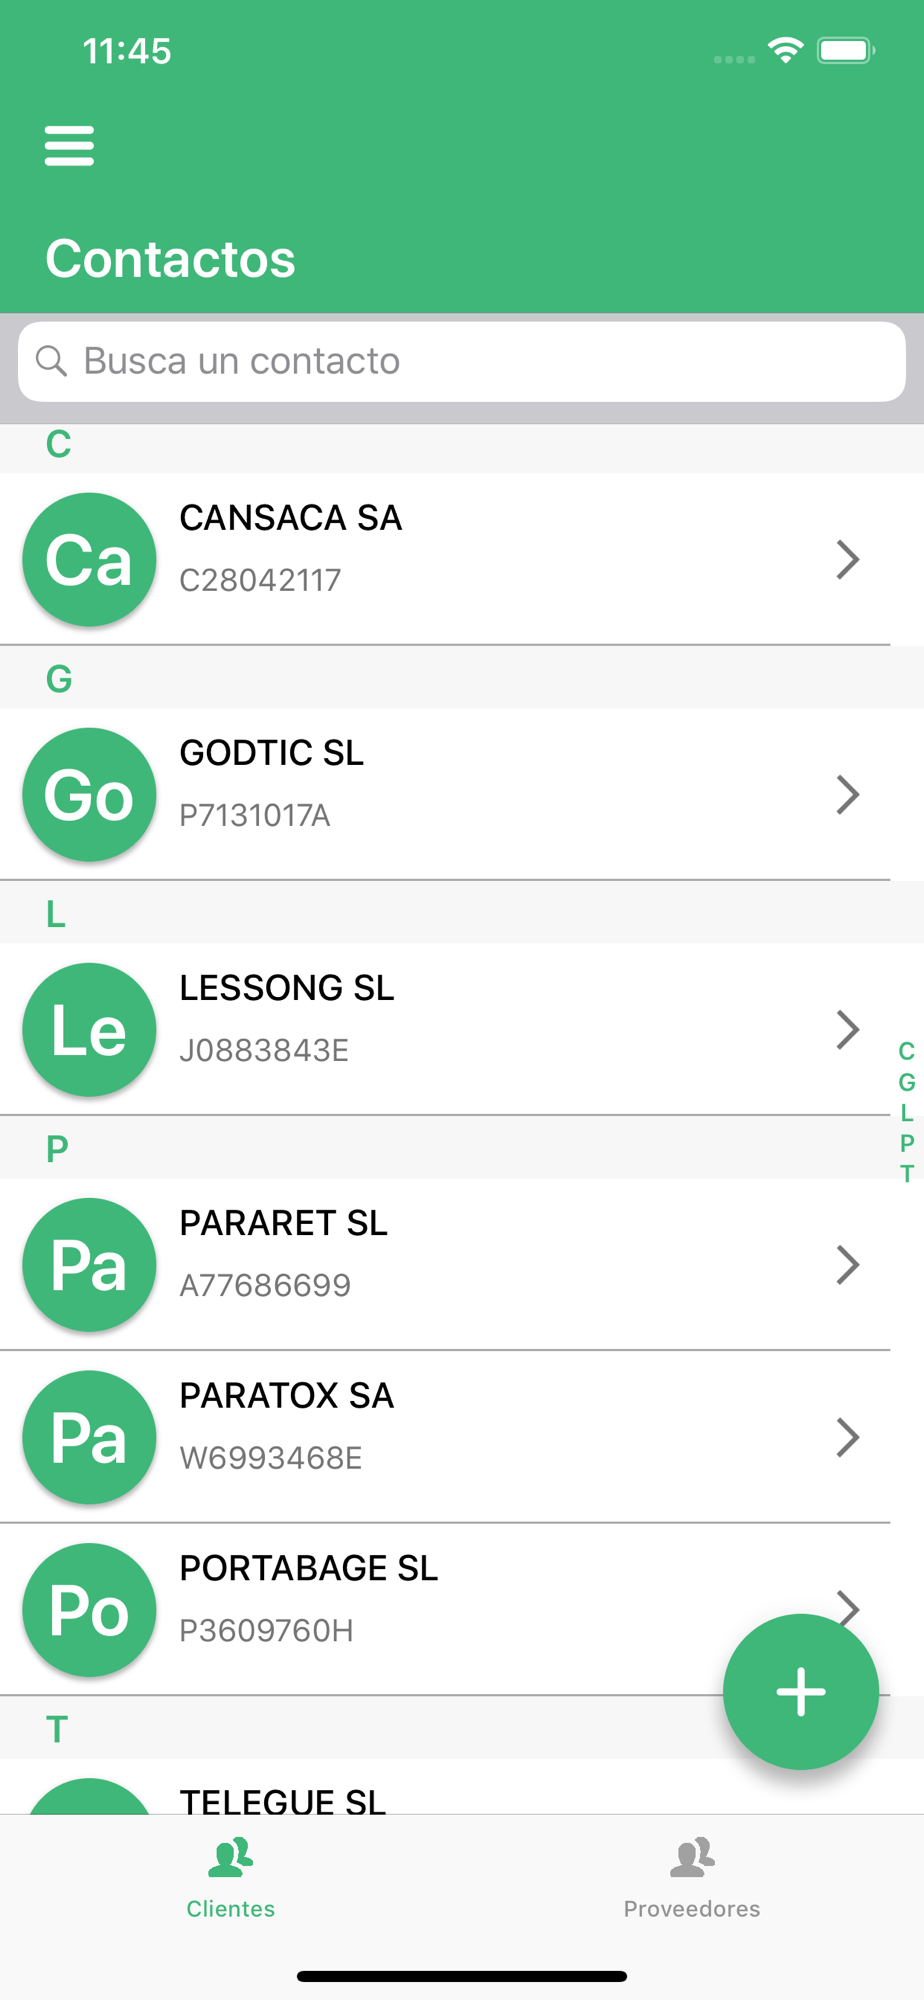Switch to the Clientes tab
Screen dimensions: 924x2000
click(231, 1878)
